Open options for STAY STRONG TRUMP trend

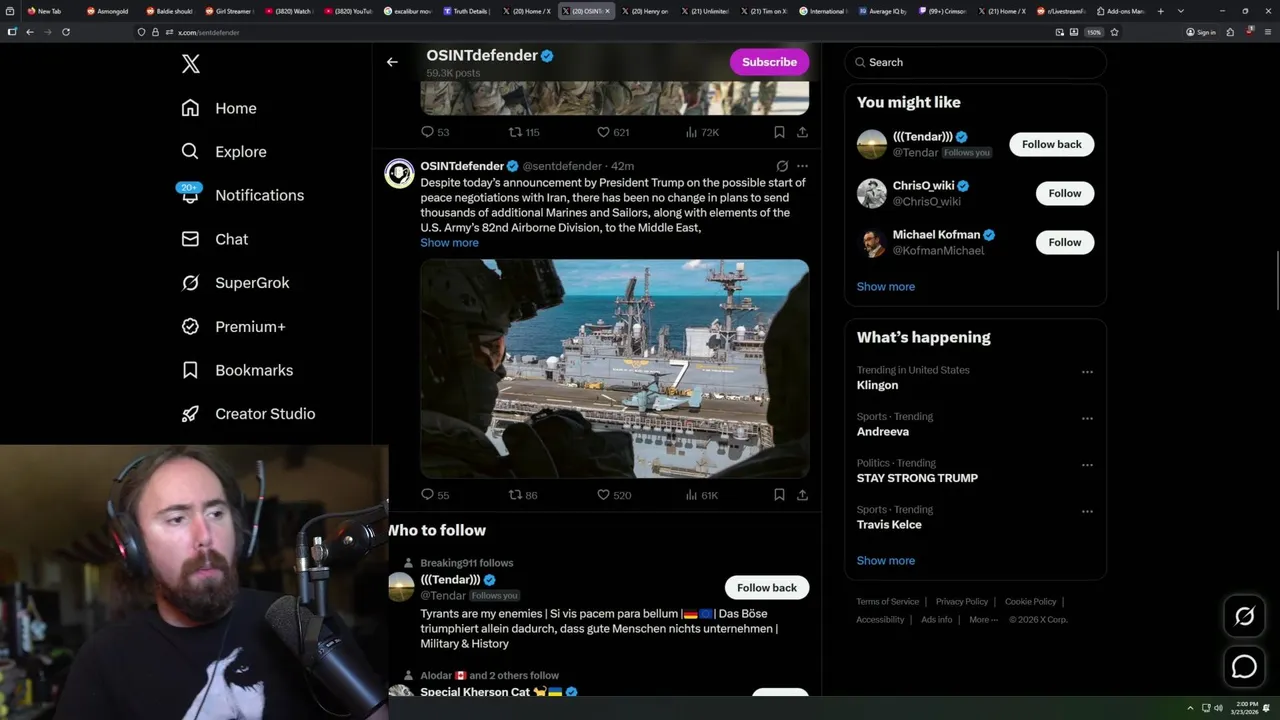1087,466
